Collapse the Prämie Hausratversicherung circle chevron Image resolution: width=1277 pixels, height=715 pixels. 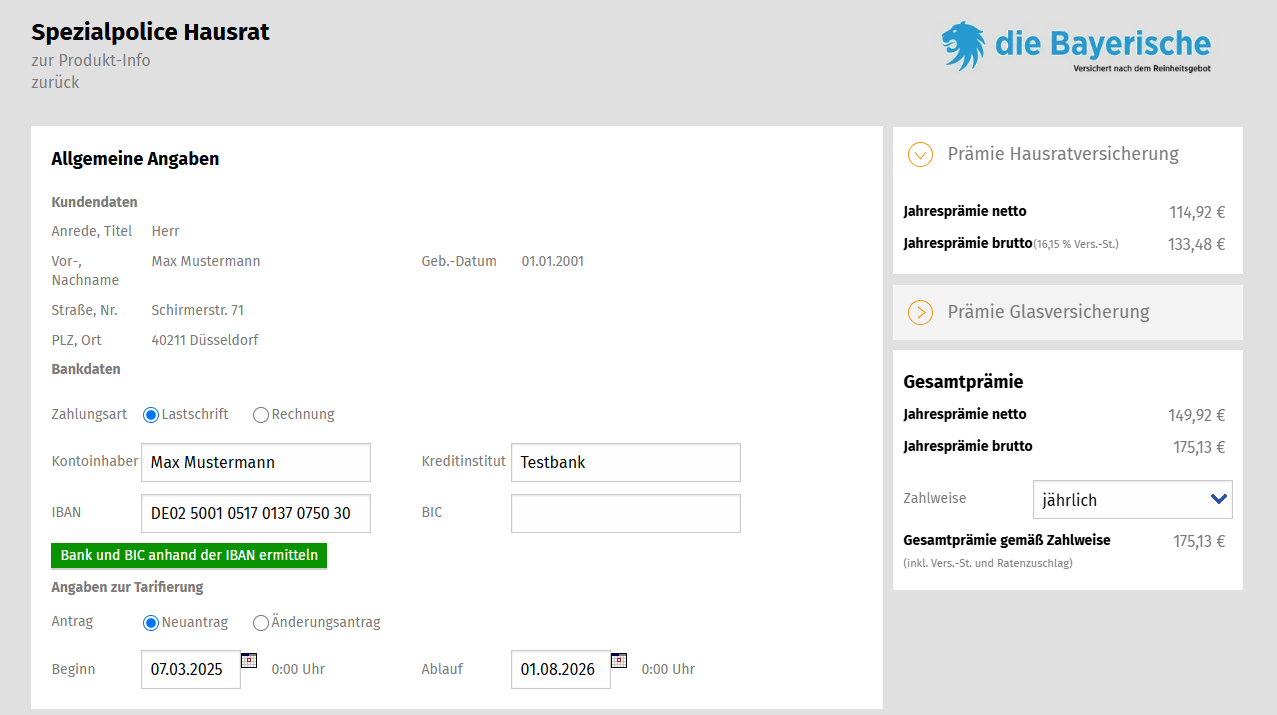click(920, 154)
